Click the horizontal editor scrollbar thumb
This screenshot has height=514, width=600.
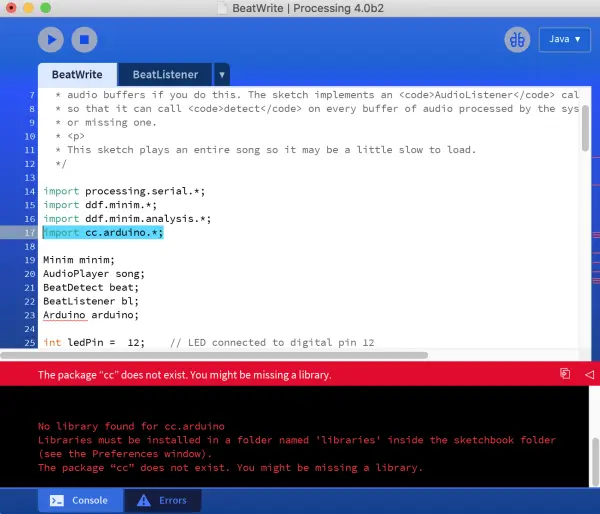tap(214, 355)
